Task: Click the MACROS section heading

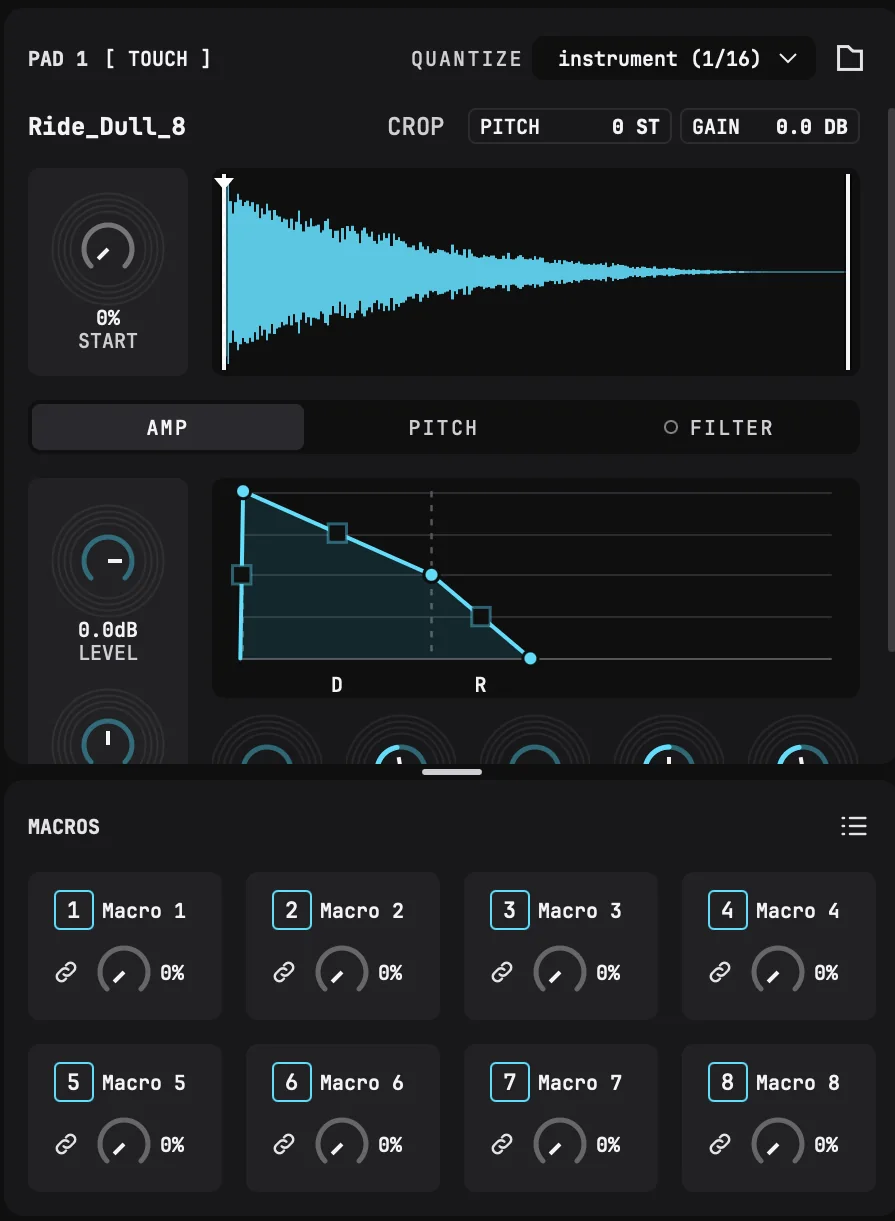Action: pyautogui.click(x=64, y=827)
